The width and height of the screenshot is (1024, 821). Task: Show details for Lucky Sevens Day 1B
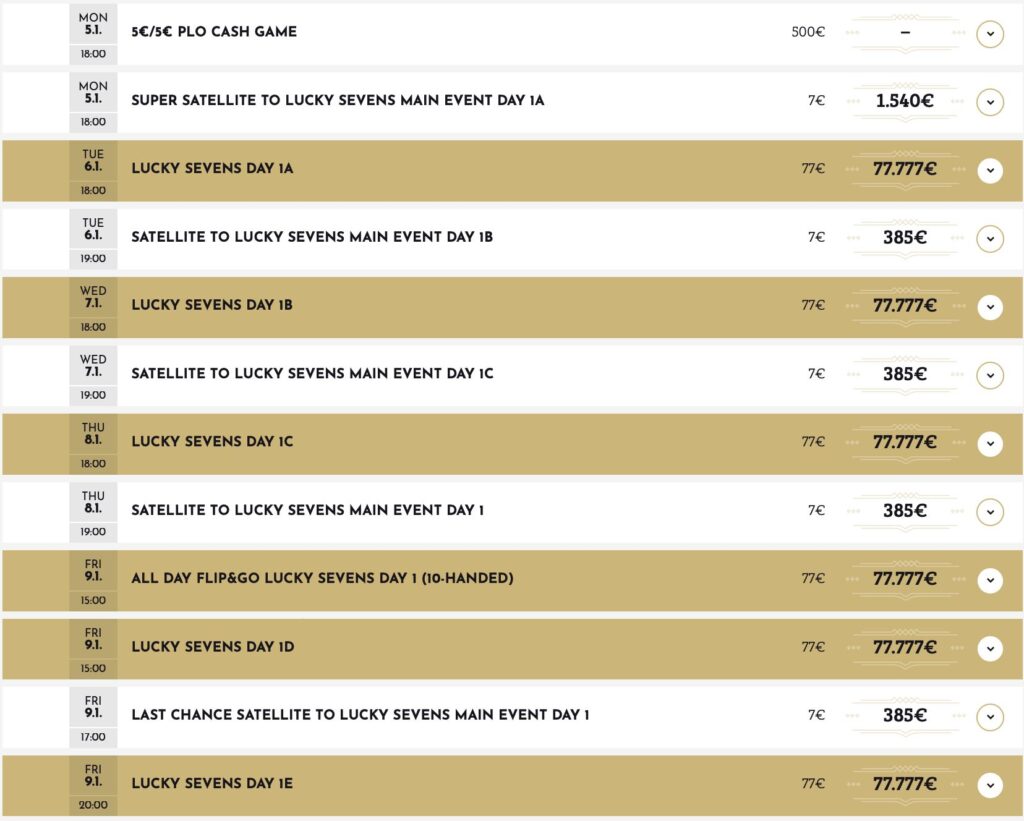(x=989, y=307)
